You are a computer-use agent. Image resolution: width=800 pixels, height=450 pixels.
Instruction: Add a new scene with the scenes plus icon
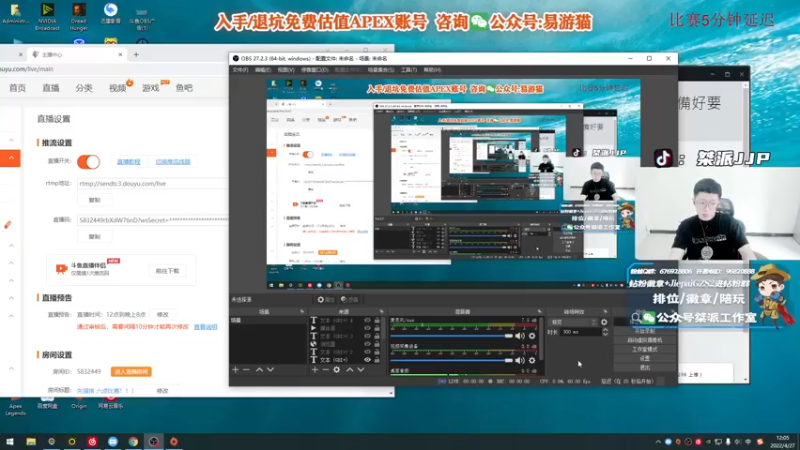tap(235, 369)
